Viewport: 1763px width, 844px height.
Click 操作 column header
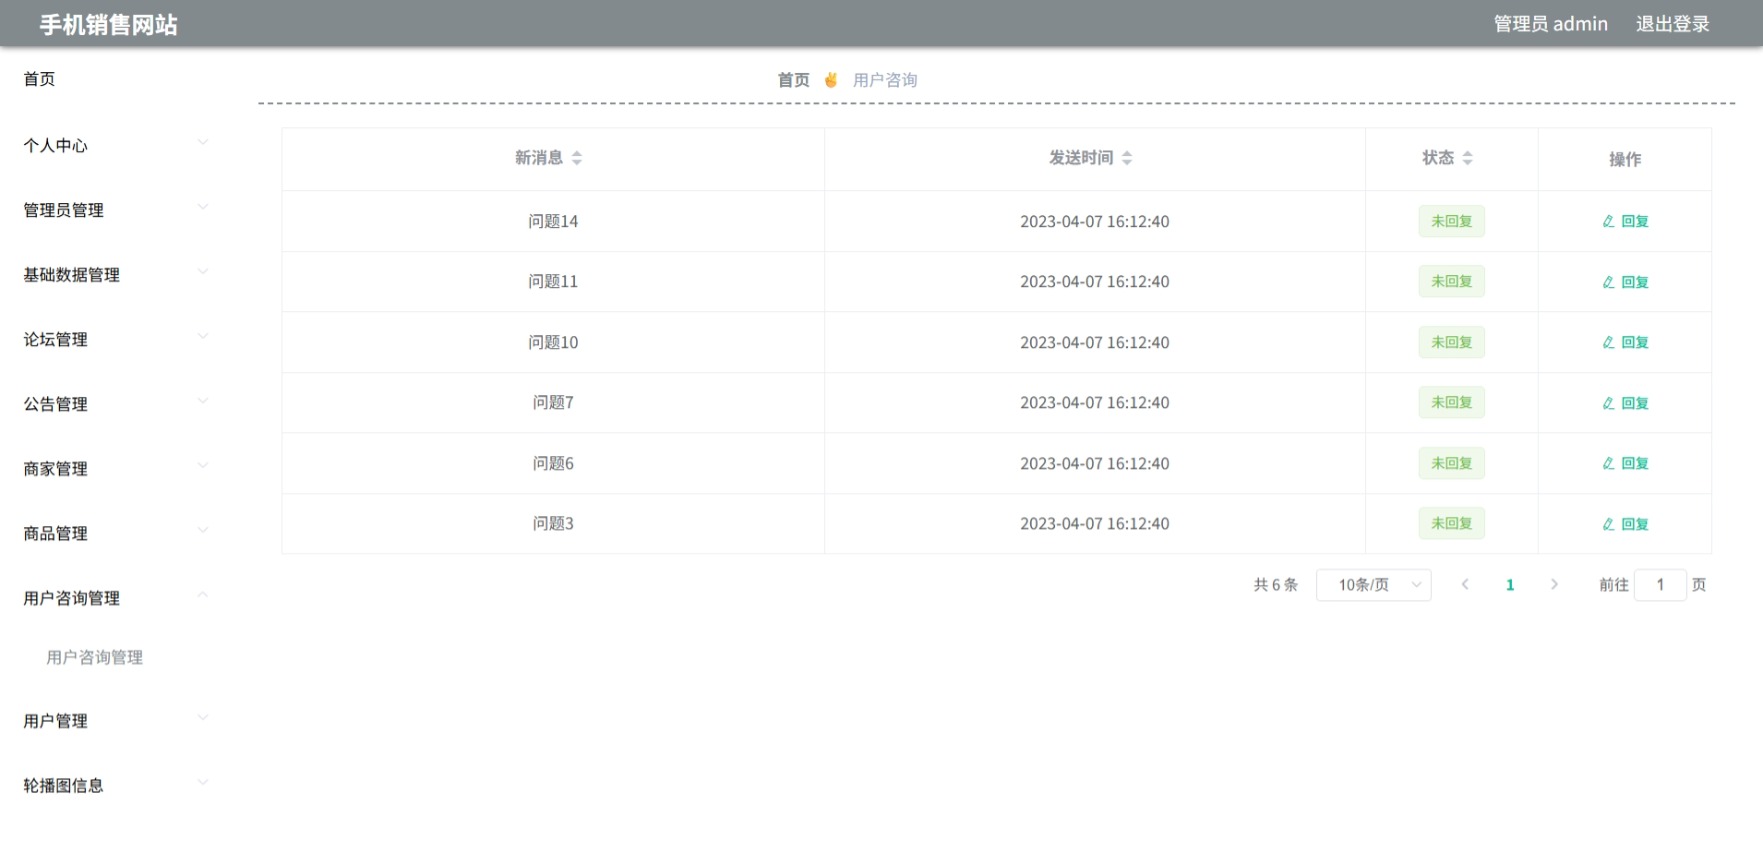(x=1625, y=159)
